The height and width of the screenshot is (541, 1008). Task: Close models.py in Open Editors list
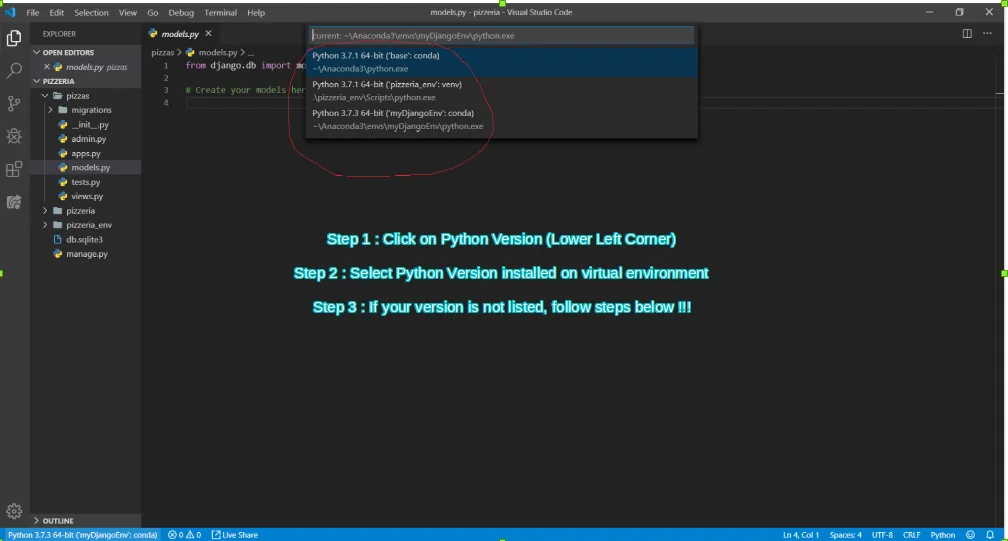pos(47,67)
